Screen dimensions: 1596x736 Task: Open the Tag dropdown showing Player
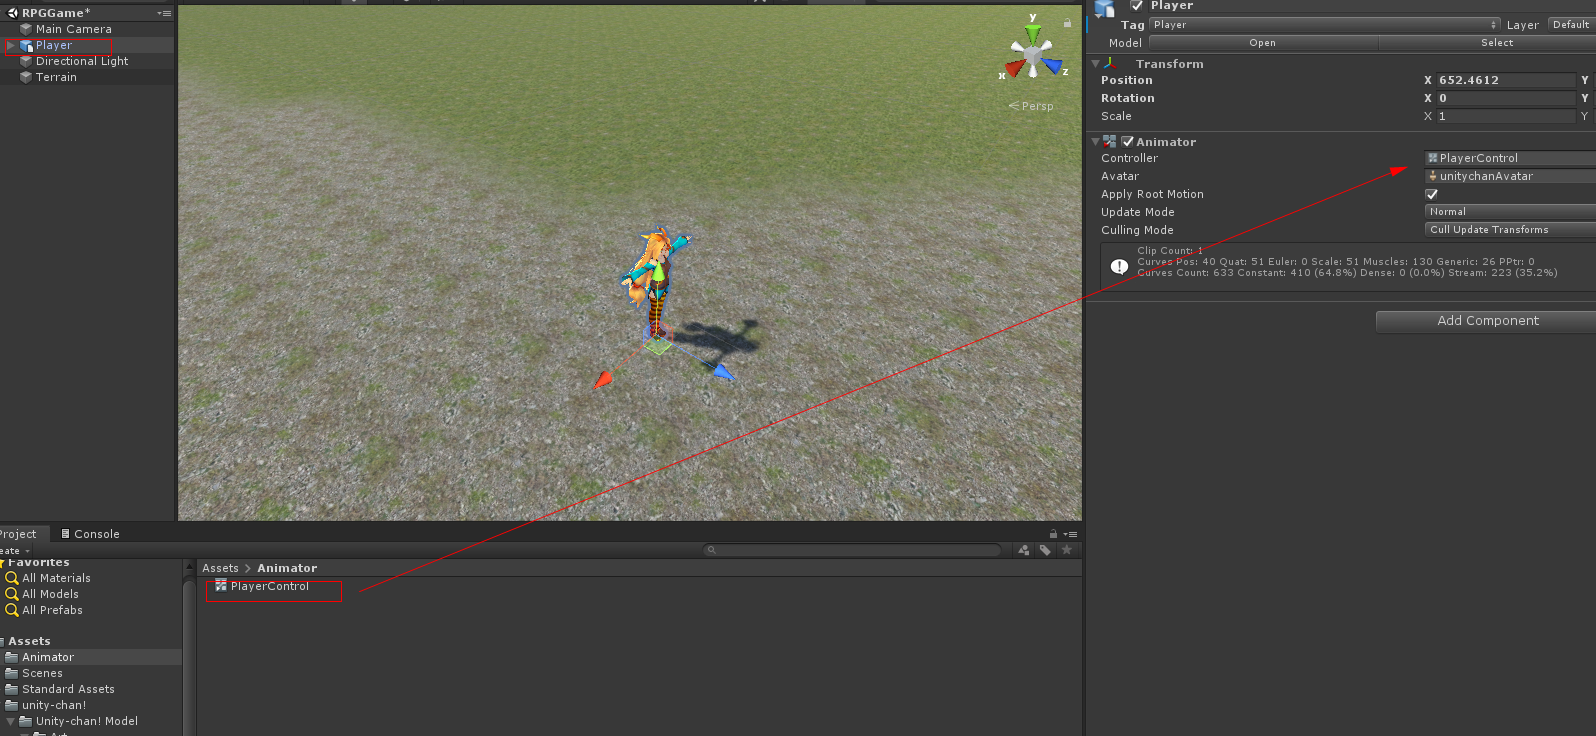coord(1324,25)
